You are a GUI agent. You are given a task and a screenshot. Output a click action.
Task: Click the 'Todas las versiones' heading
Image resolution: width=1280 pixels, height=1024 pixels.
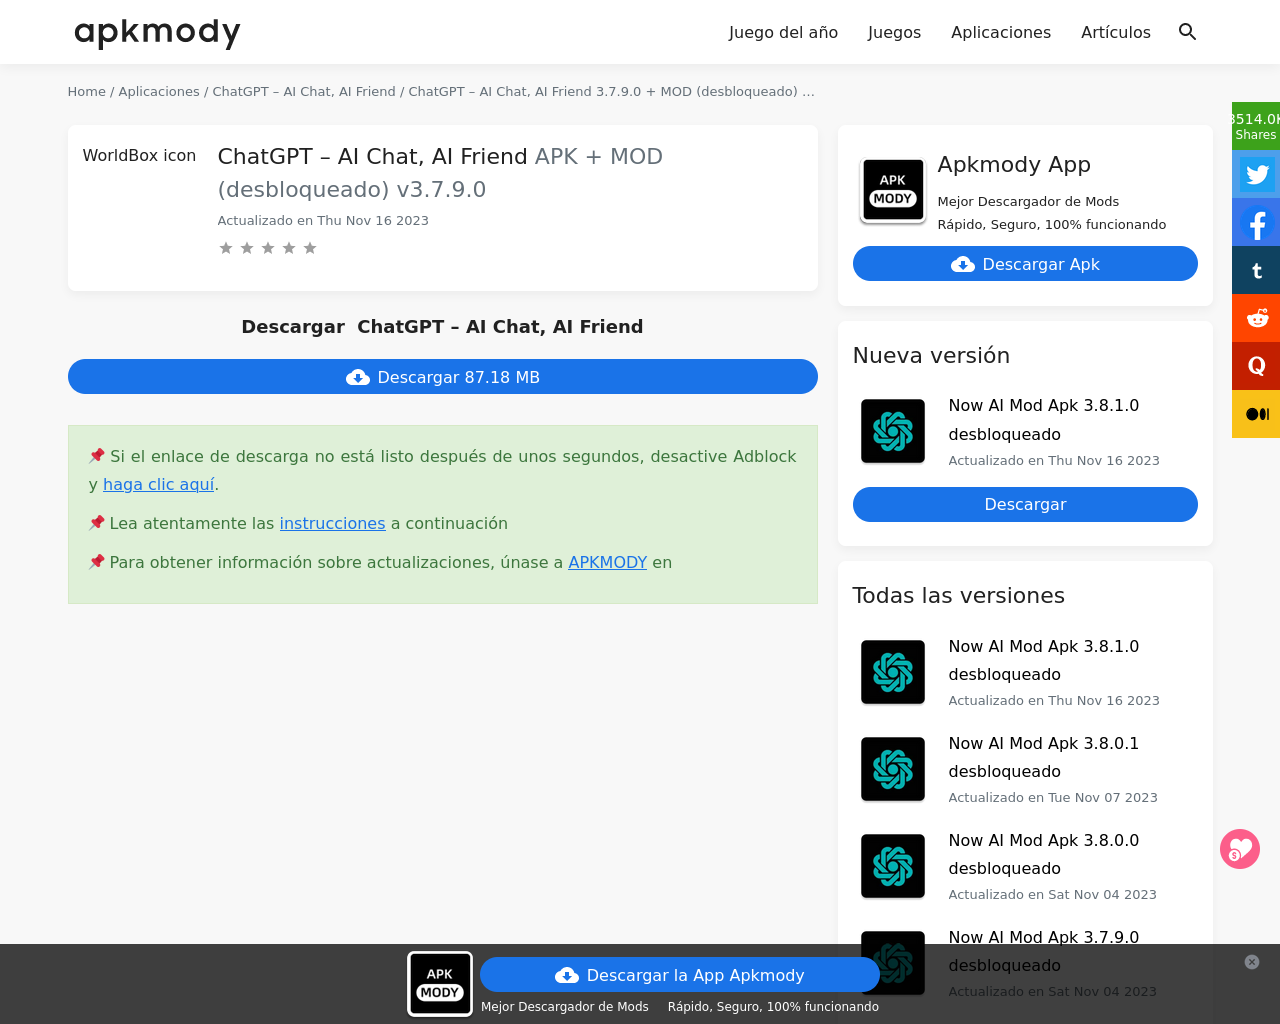[x=958, y=595]
